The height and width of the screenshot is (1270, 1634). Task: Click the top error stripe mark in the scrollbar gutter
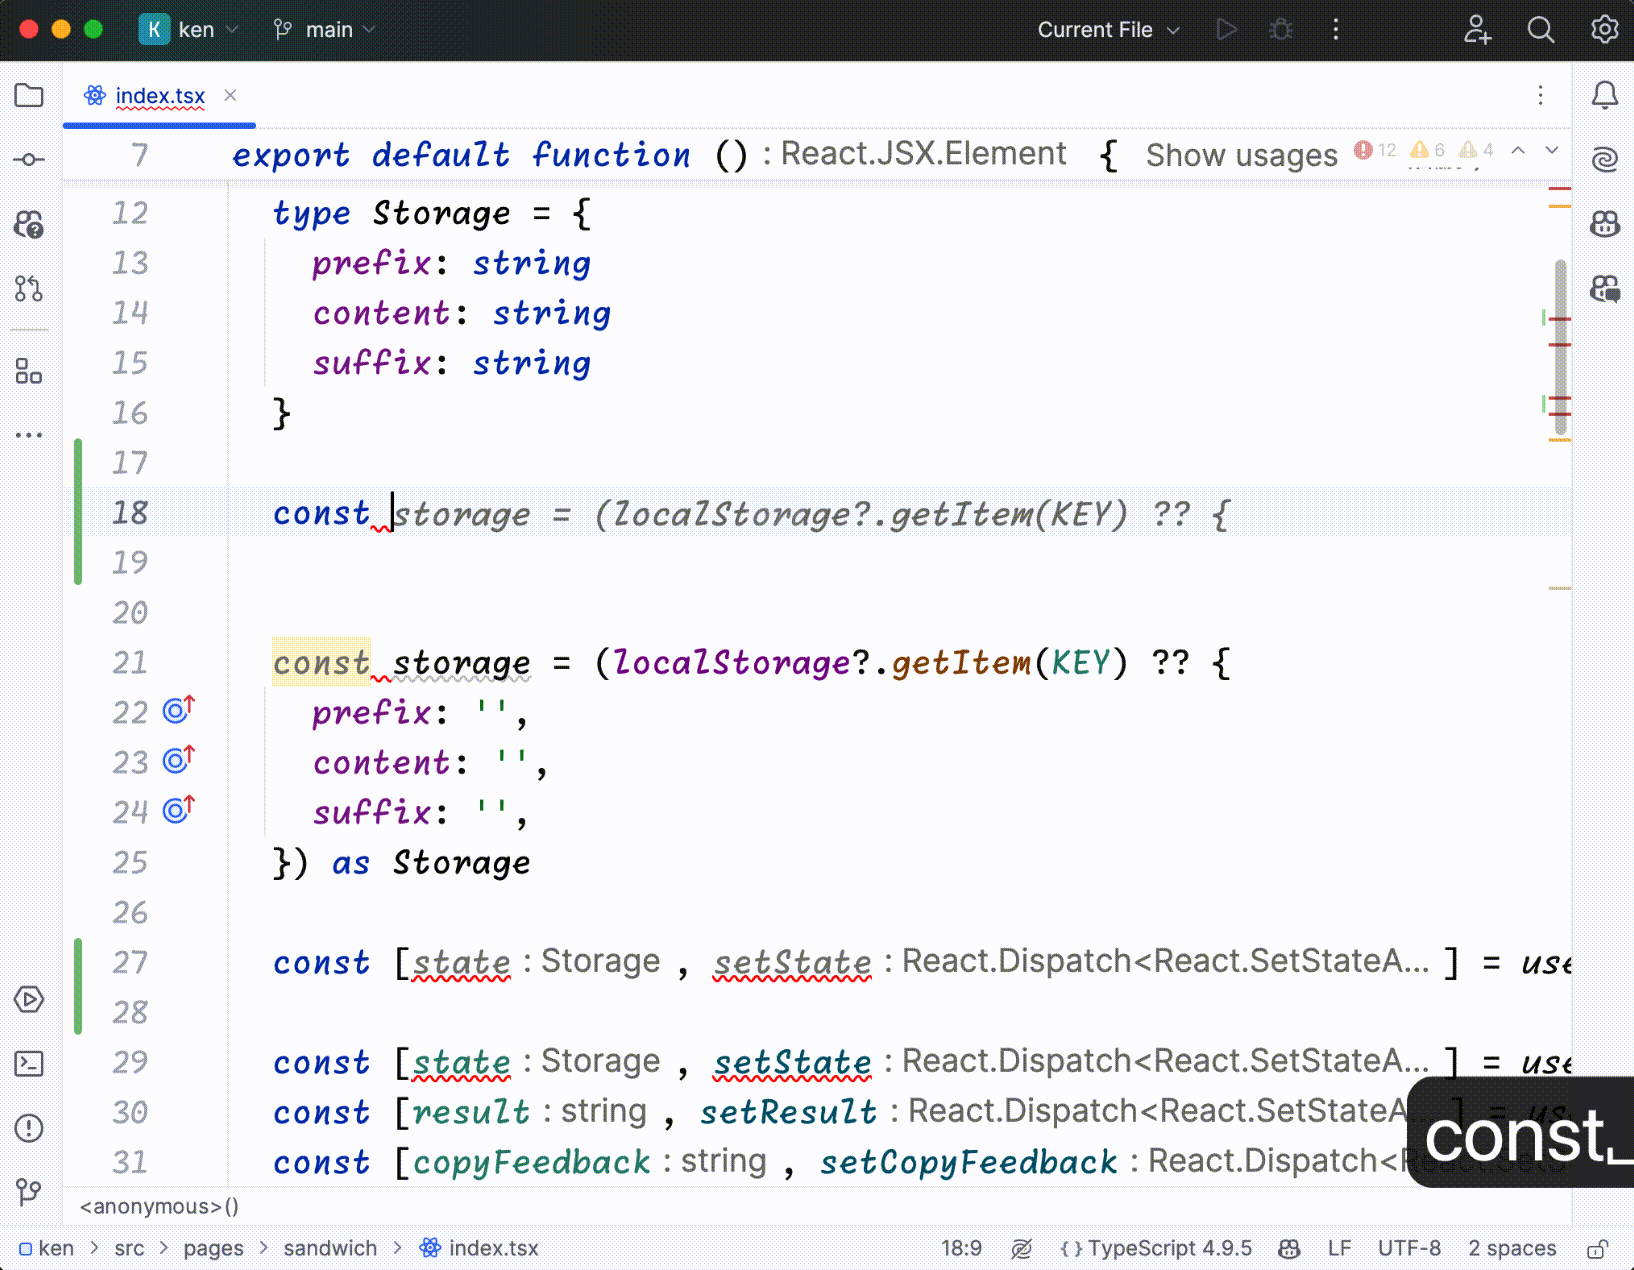[1560, 189]
